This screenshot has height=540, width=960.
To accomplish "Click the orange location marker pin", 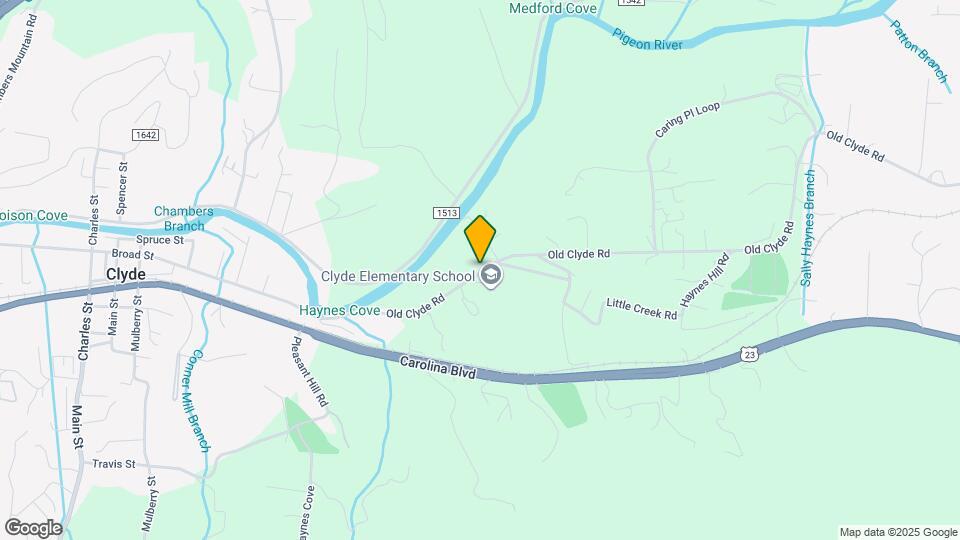I will pyautogui.click(x=480, y=239).
